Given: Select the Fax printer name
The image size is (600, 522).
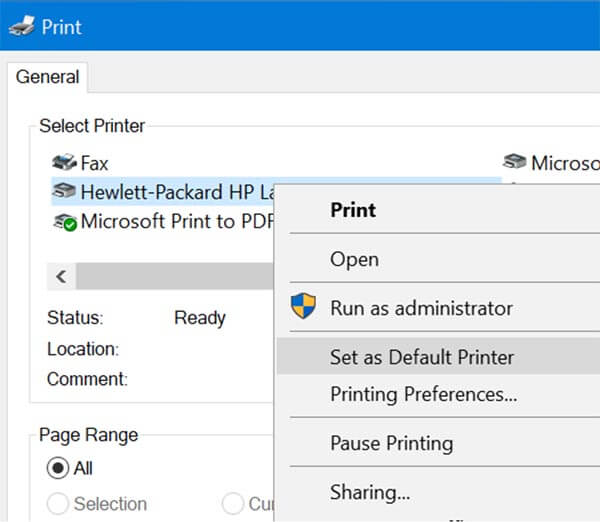Looking at the screenshot, I should (95, 163).
